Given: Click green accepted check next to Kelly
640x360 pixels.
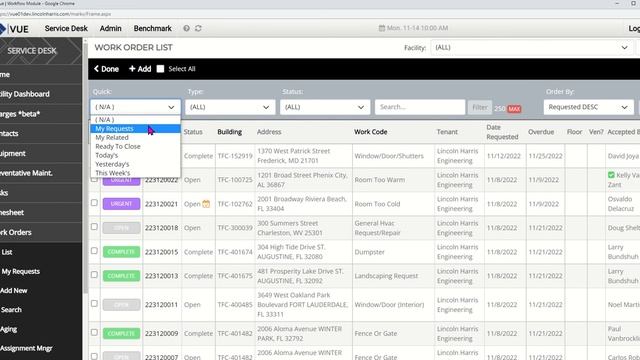Looking at the screenshot, I should click(x=611, y=175).
